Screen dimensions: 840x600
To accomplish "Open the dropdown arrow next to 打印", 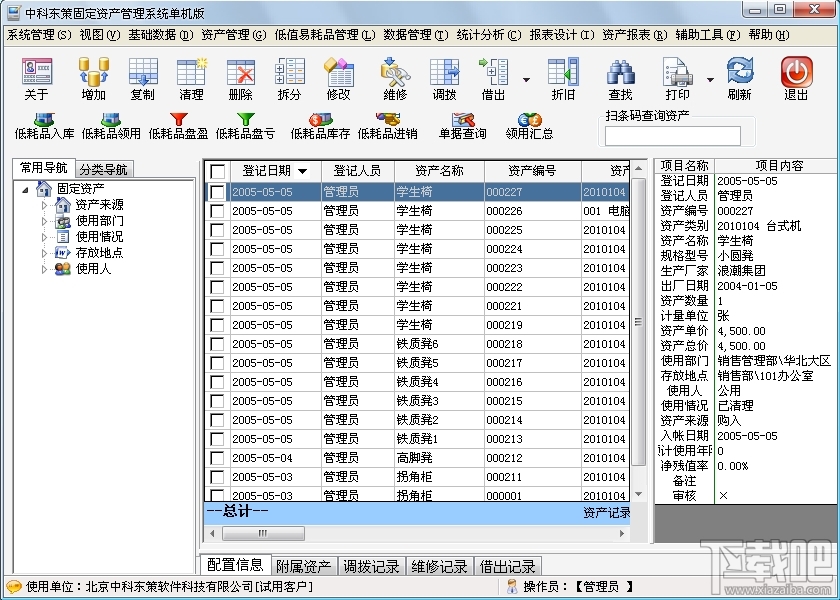I will pyautogui.click(x=710, y=80).
